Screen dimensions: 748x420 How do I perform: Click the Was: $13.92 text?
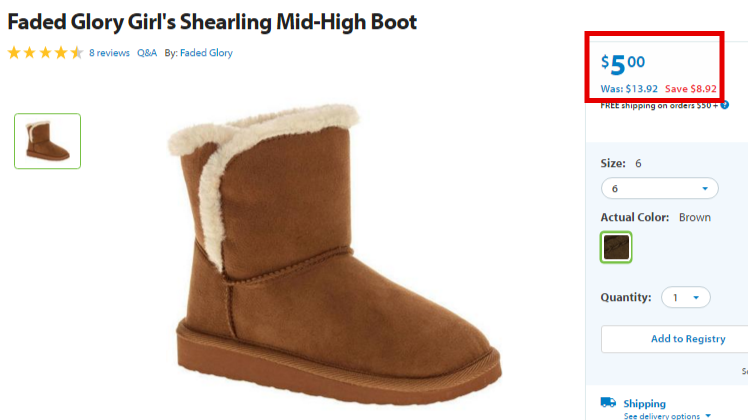coord(629,89)
